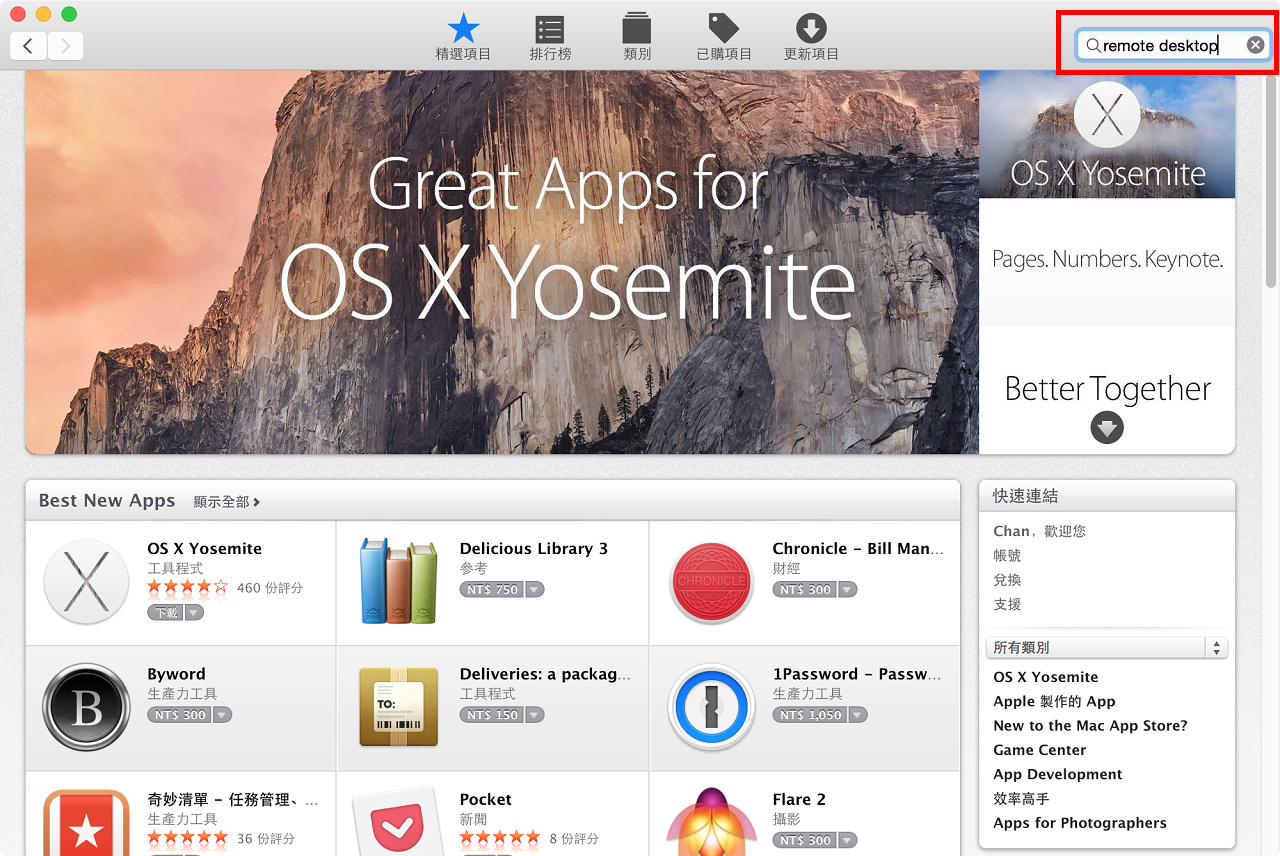Viewport: 1280px width, 856px height.
Task: Open the Apps for Photographers quick link
Action: [x=1080, y=823]
